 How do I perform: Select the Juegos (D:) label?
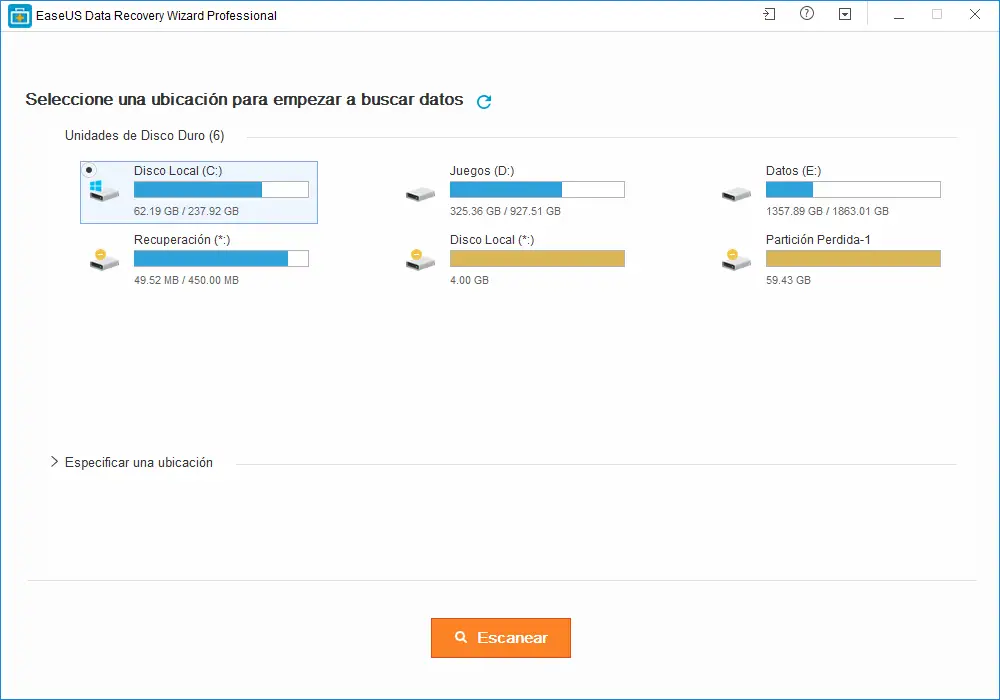(482, 170)
